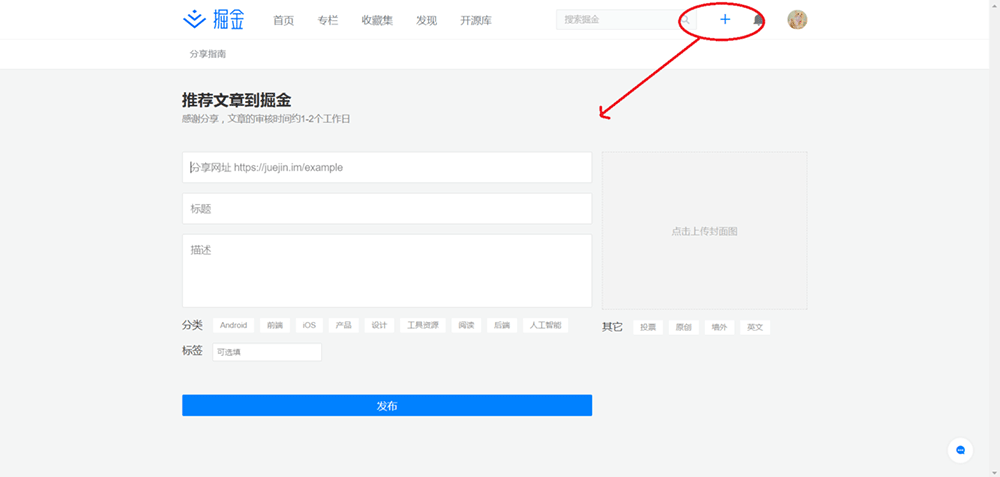Viewport: 1000px width, 477px height.
Task: Click the 推荐文章到掘金 heading
Action: [x=237, y=100]
